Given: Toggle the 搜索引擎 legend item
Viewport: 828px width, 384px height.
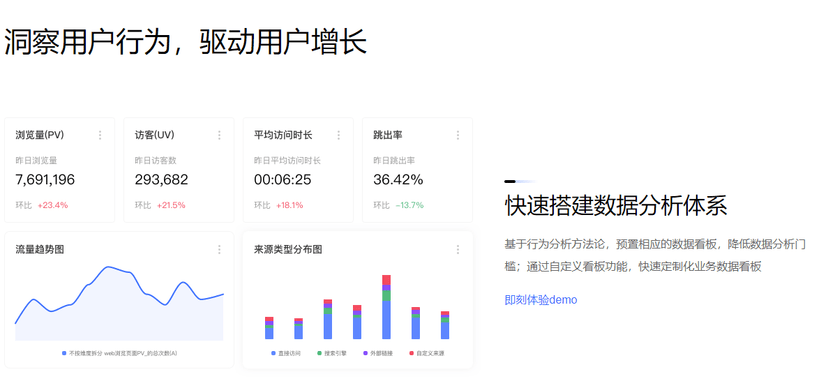Looking at the screenshot, I should click(x=332, y=353).
